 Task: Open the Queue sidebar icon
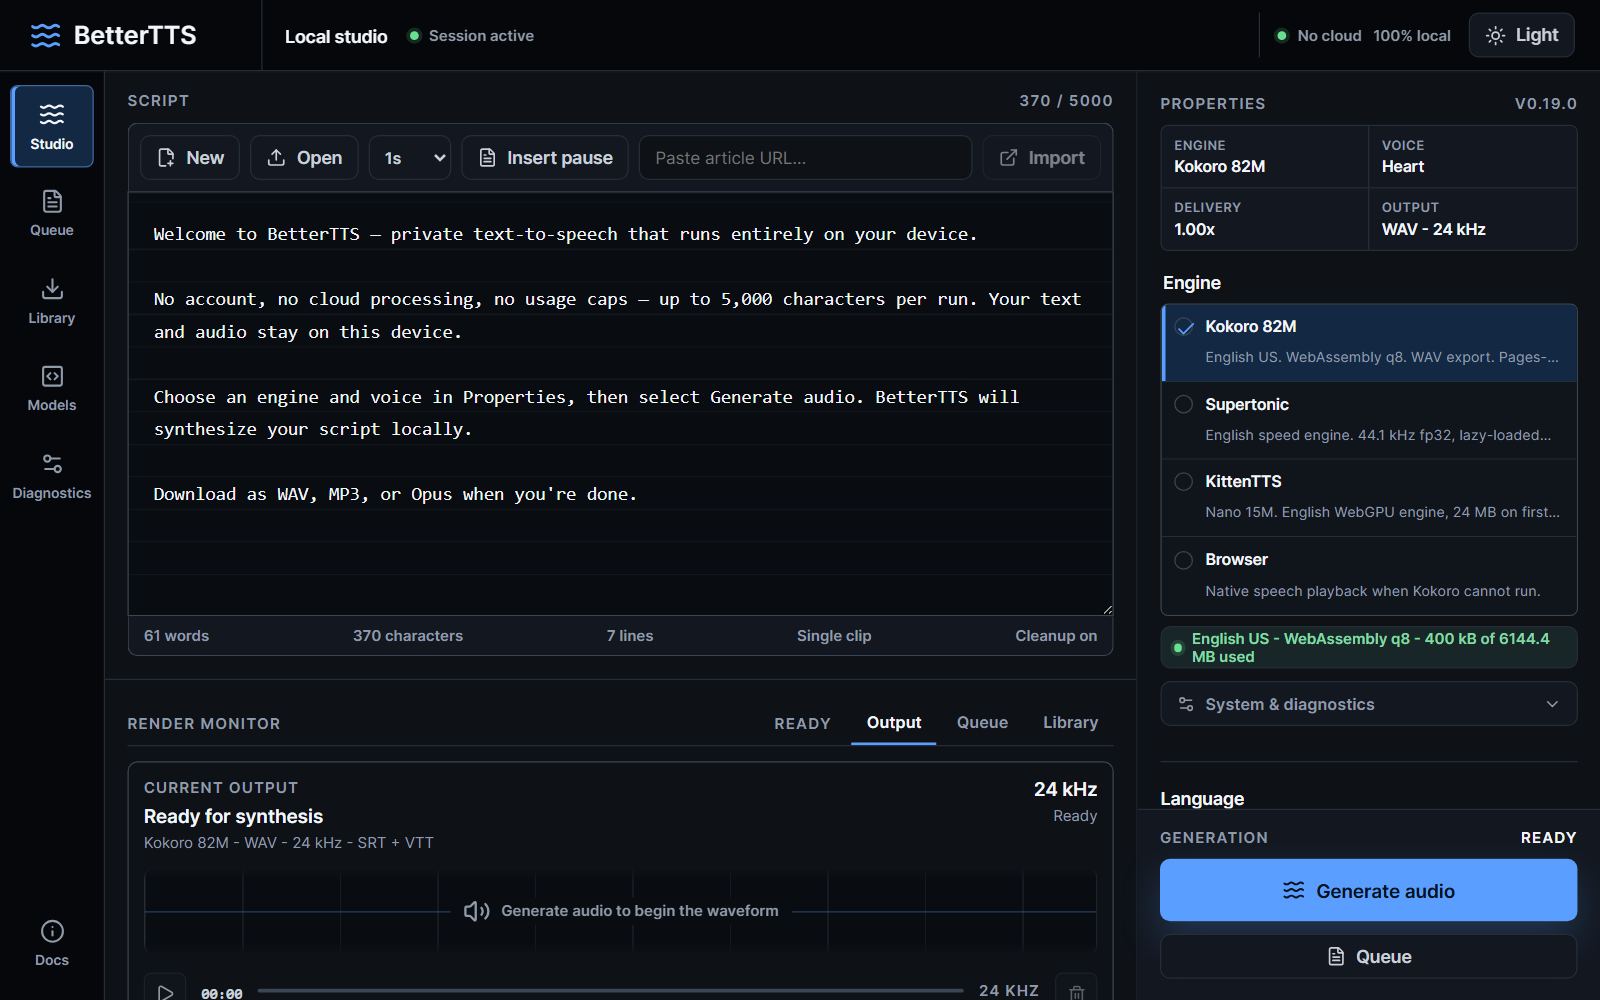pyautogui.click(x=52, y=213)
